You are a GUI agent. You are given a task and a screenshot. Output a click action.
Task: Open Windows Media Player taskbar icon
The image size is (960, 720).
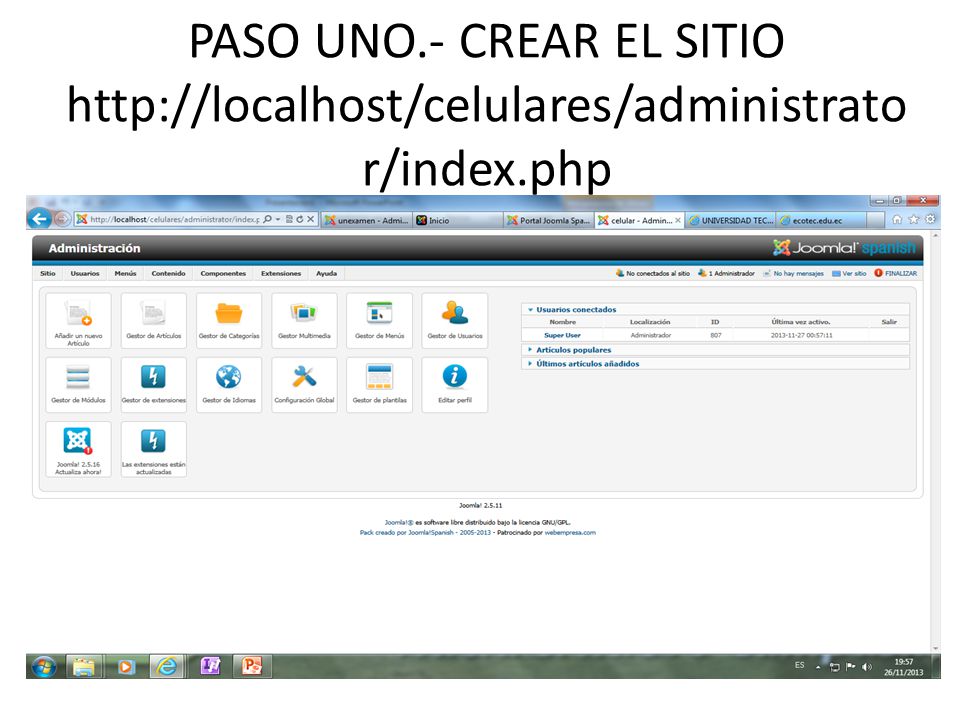[126, 666]
